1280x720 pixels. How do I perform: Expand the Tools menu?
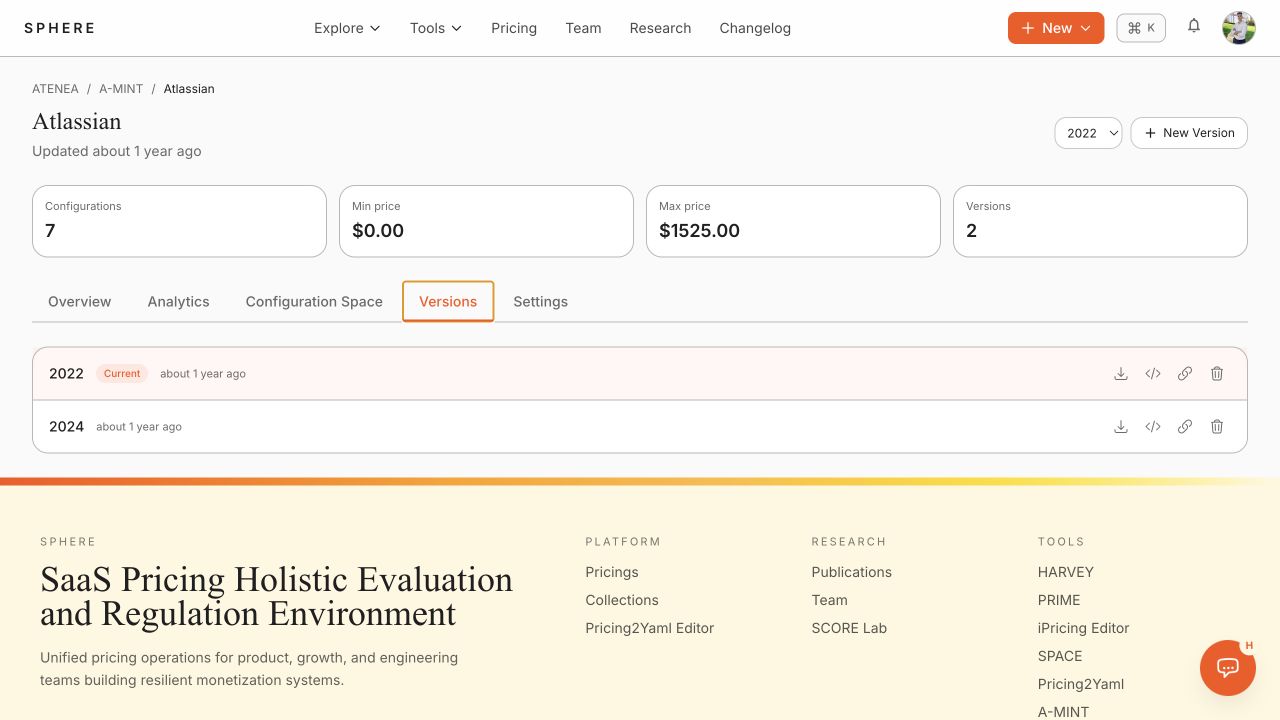[x=436, y=28]
